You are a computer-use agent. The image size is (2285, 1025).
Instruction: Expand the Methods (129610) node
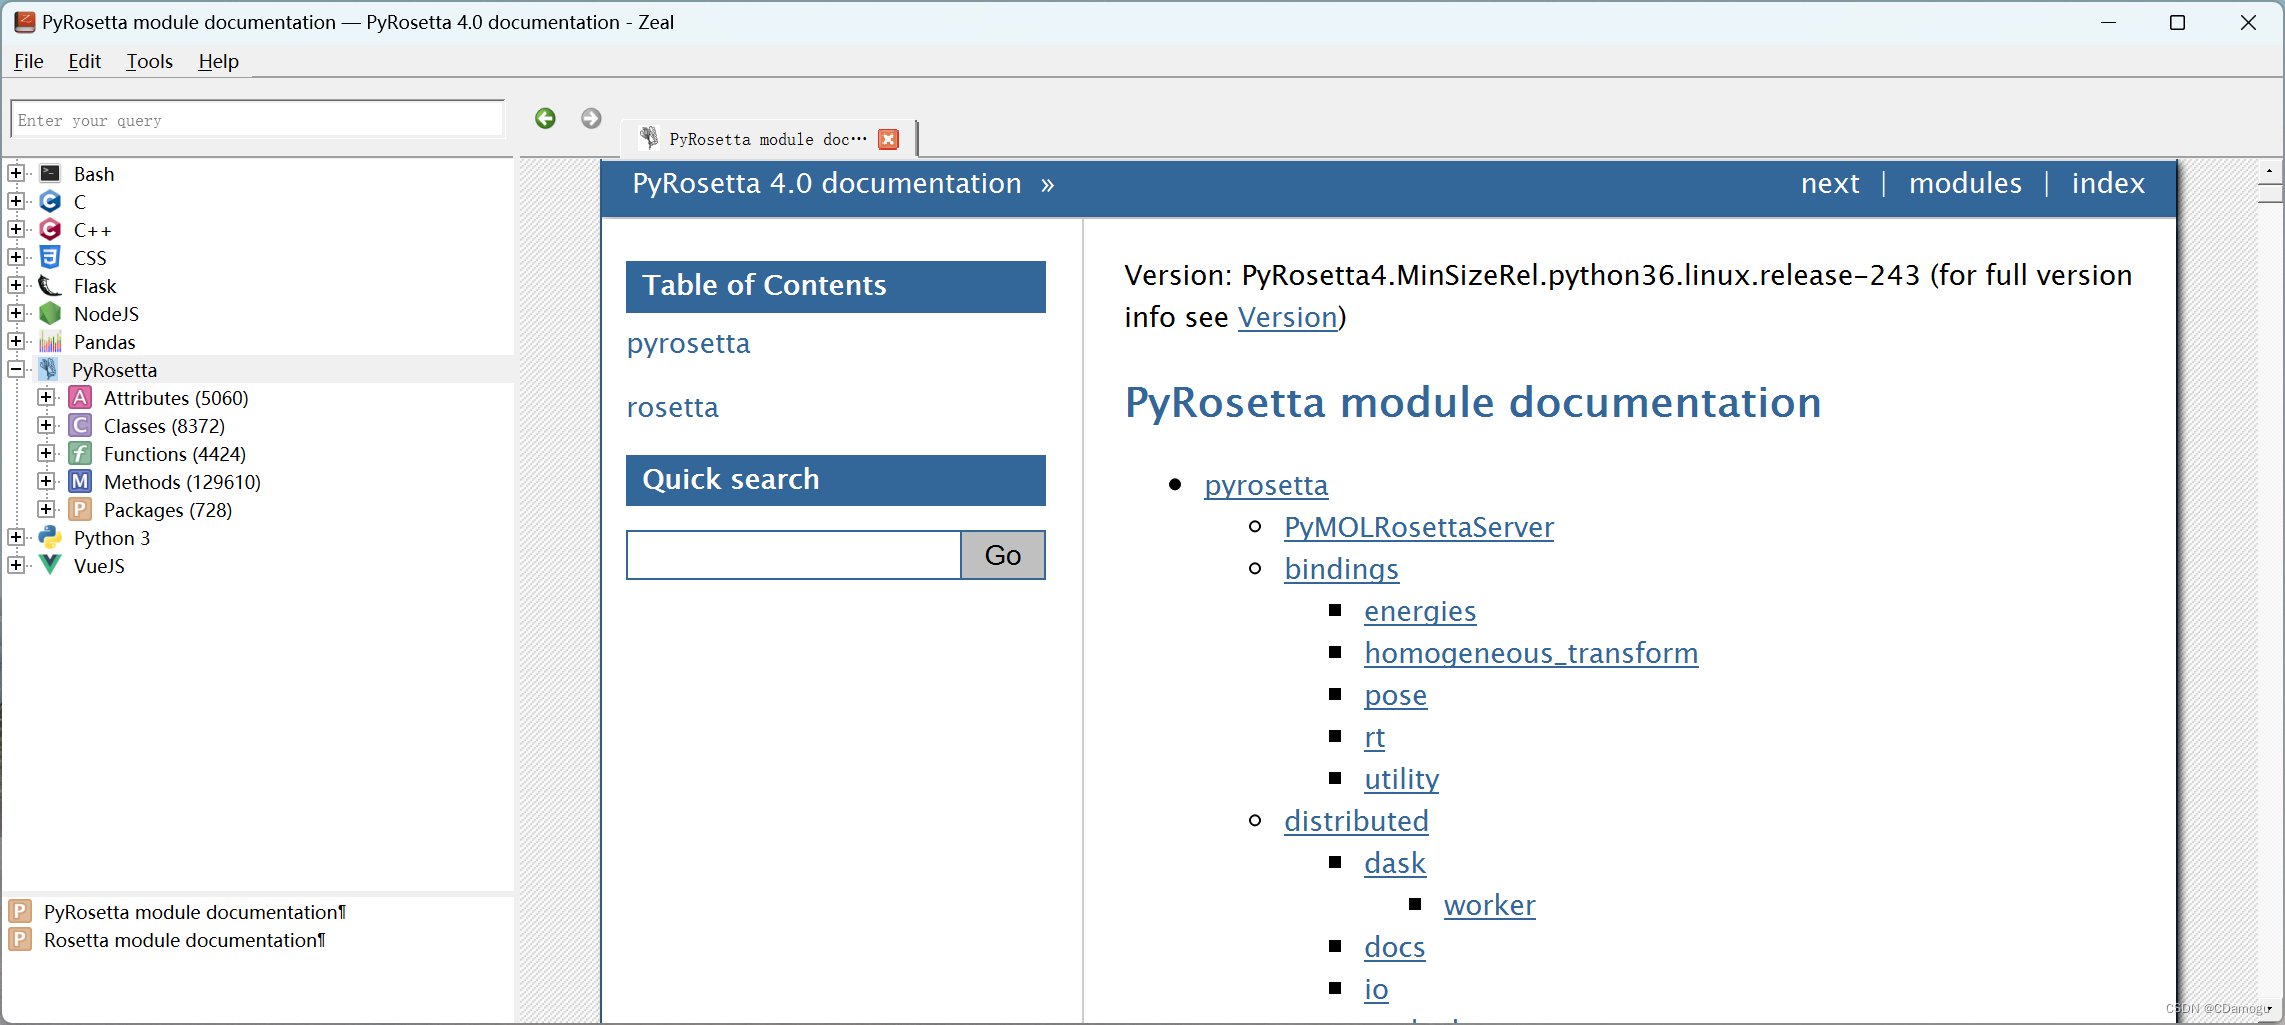point(46,482)
